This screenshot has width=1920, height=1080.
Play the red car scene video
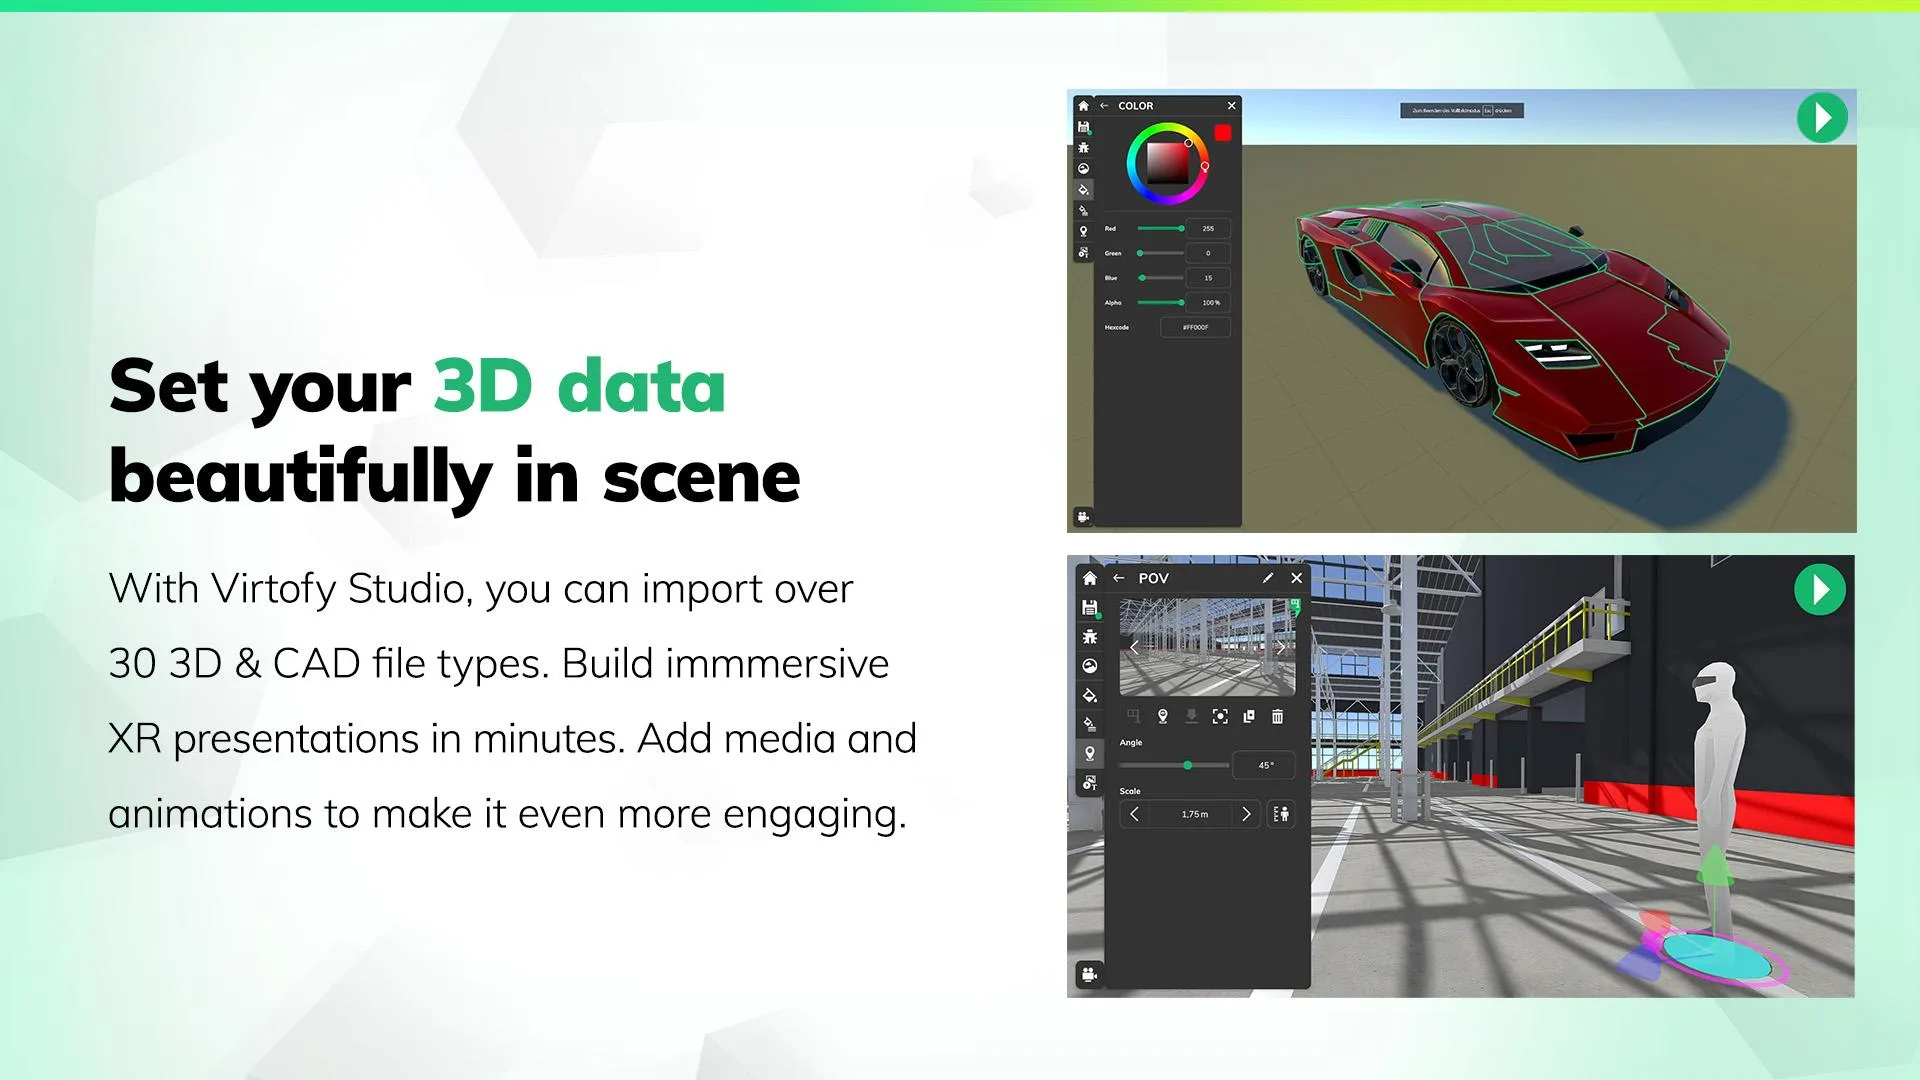1822,118
